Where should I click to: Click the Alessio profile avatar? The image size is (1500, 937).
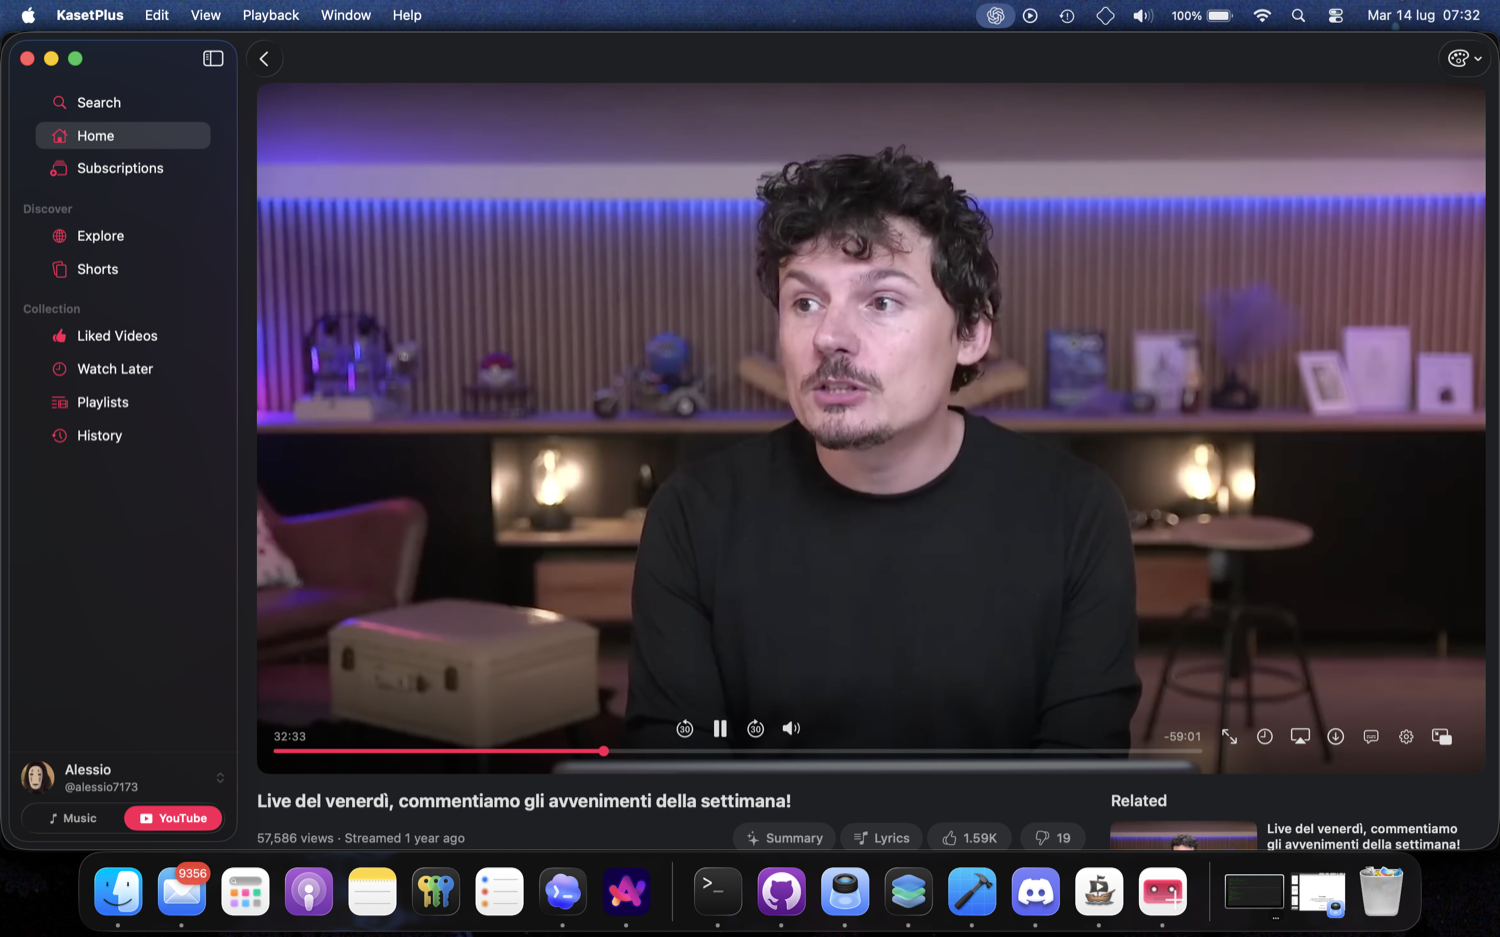[x=37, y=777]
